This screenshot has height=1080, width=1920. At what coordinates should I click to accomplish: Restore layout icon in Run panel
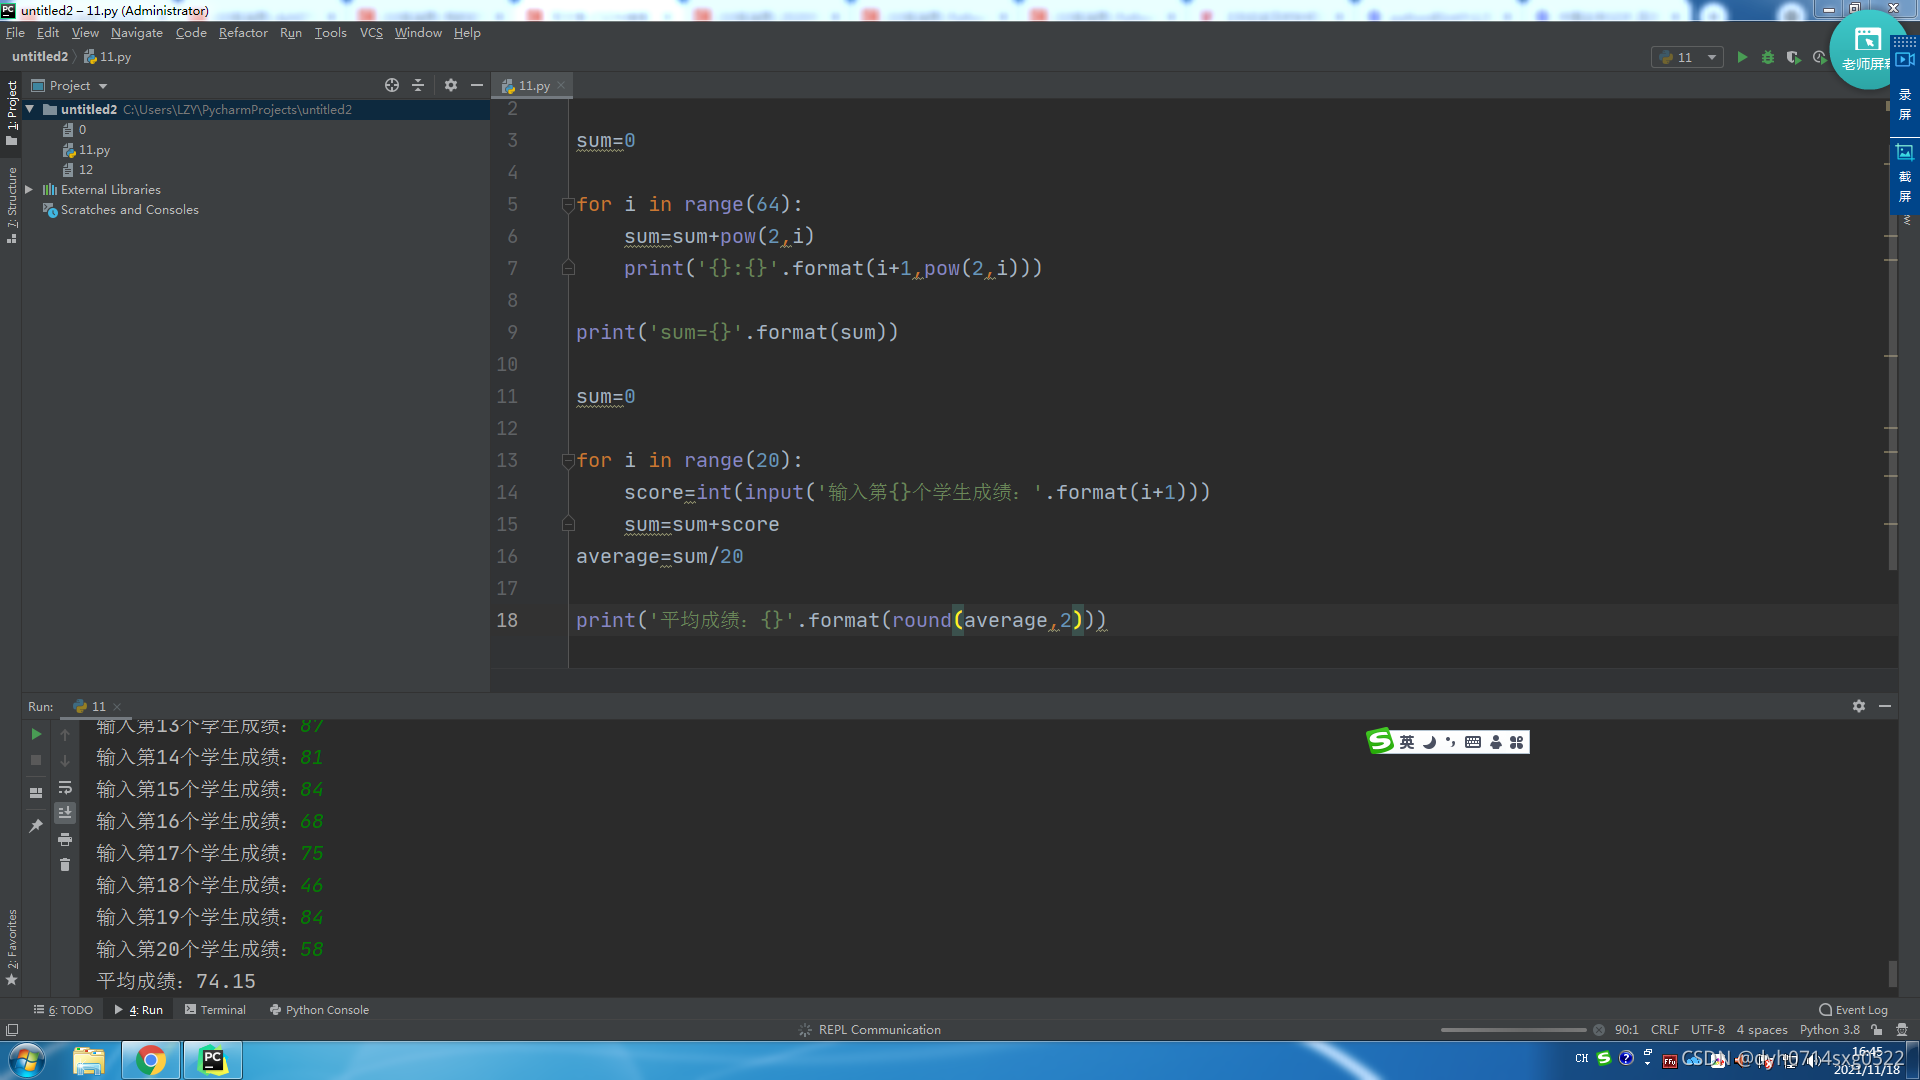36,792
